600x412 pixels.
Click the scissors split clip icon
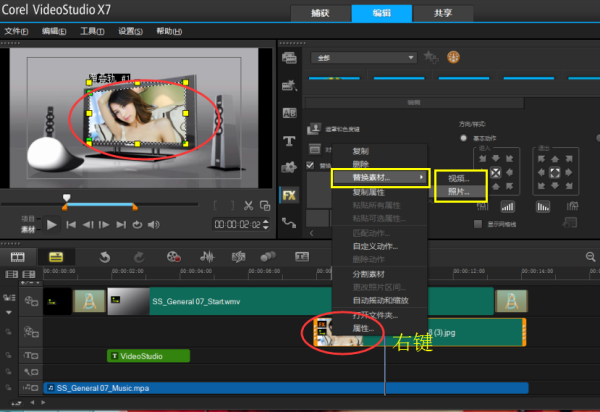(249, 206)
